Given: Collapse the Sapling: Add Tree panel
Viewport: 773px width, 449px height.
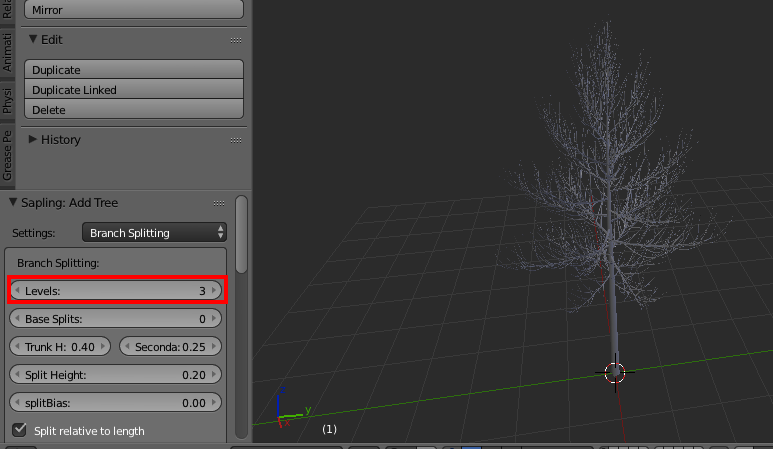Looking at the screenshot, I should pos(13,202).
